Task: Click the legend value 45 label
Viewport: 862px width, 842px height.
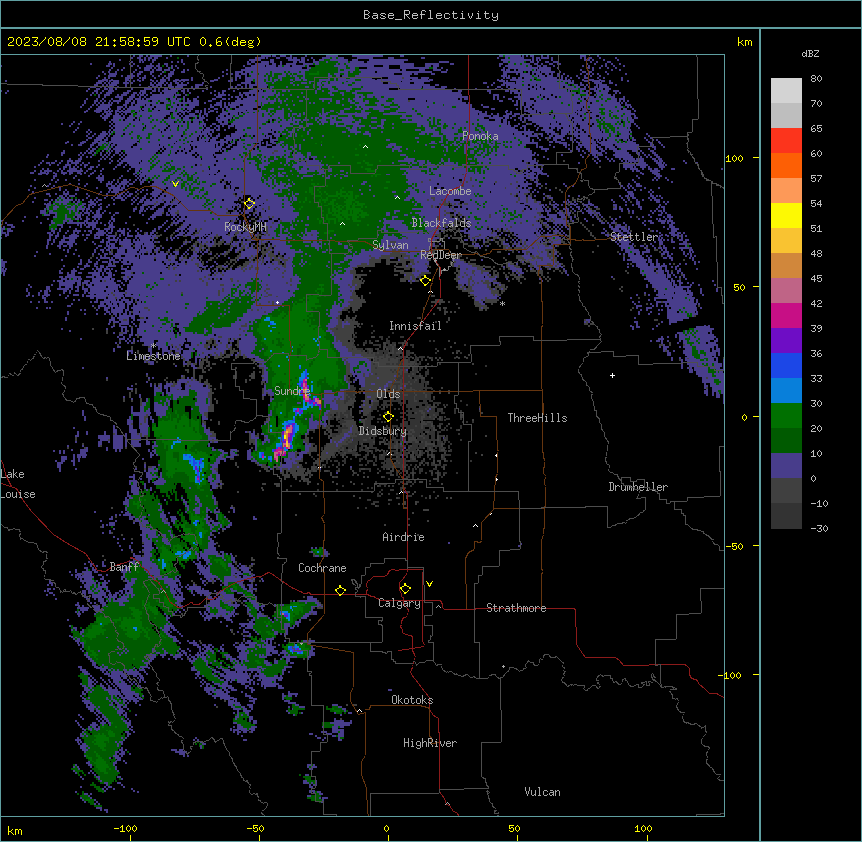Action: click(816, 279)
